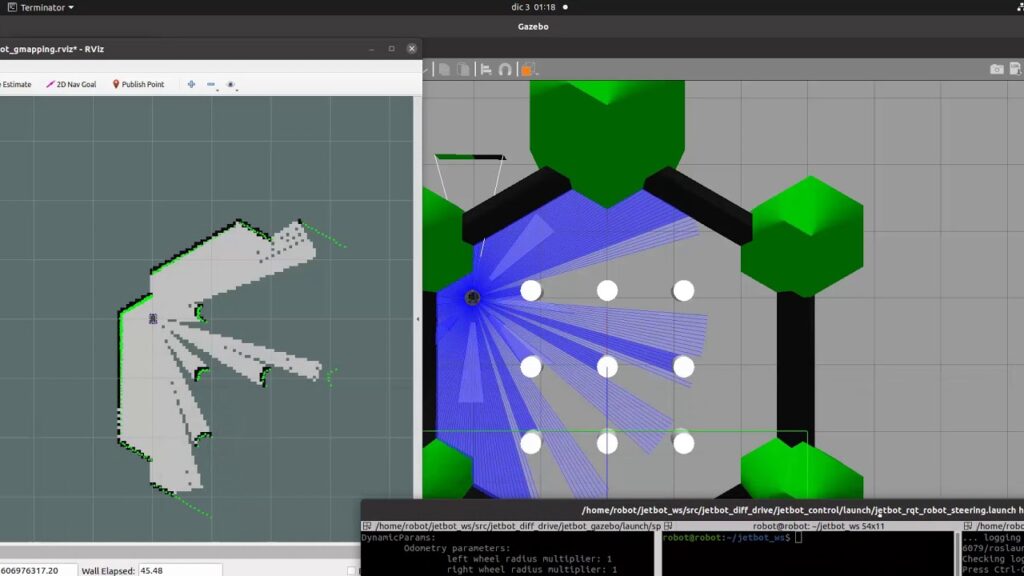Select the 2D Nav Goal tool
This screenshot has width=1024, height=576.
click(70, 85)
